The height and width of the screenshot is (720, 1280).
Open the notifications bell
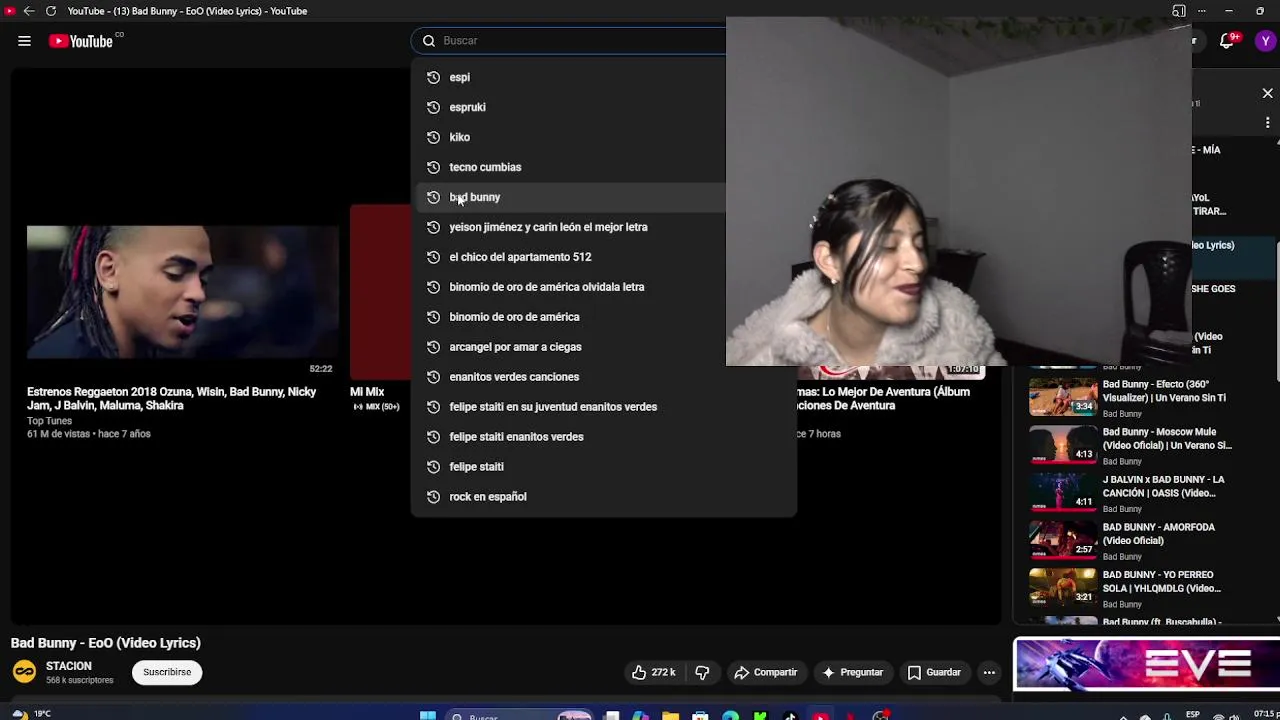(1227, 41)
